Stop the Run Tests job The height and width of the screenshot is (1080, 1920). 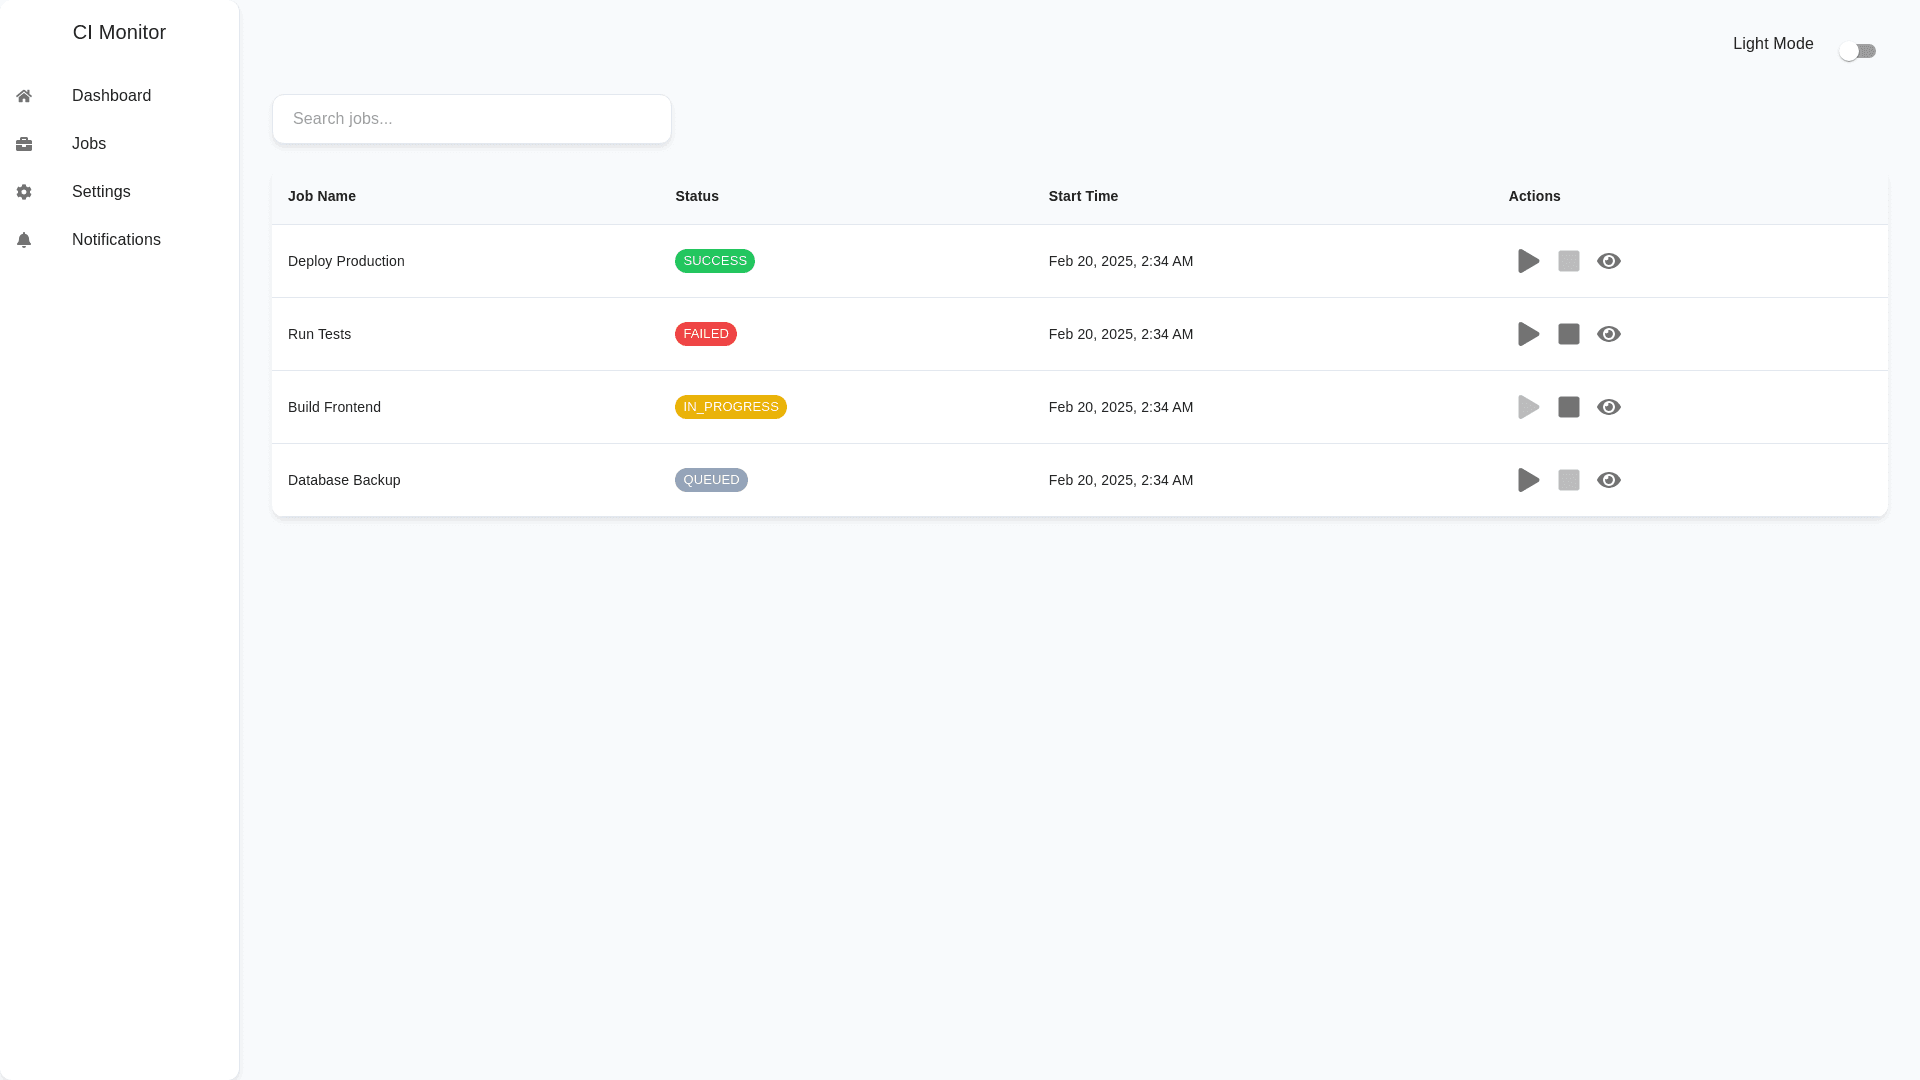point(1568,334)
